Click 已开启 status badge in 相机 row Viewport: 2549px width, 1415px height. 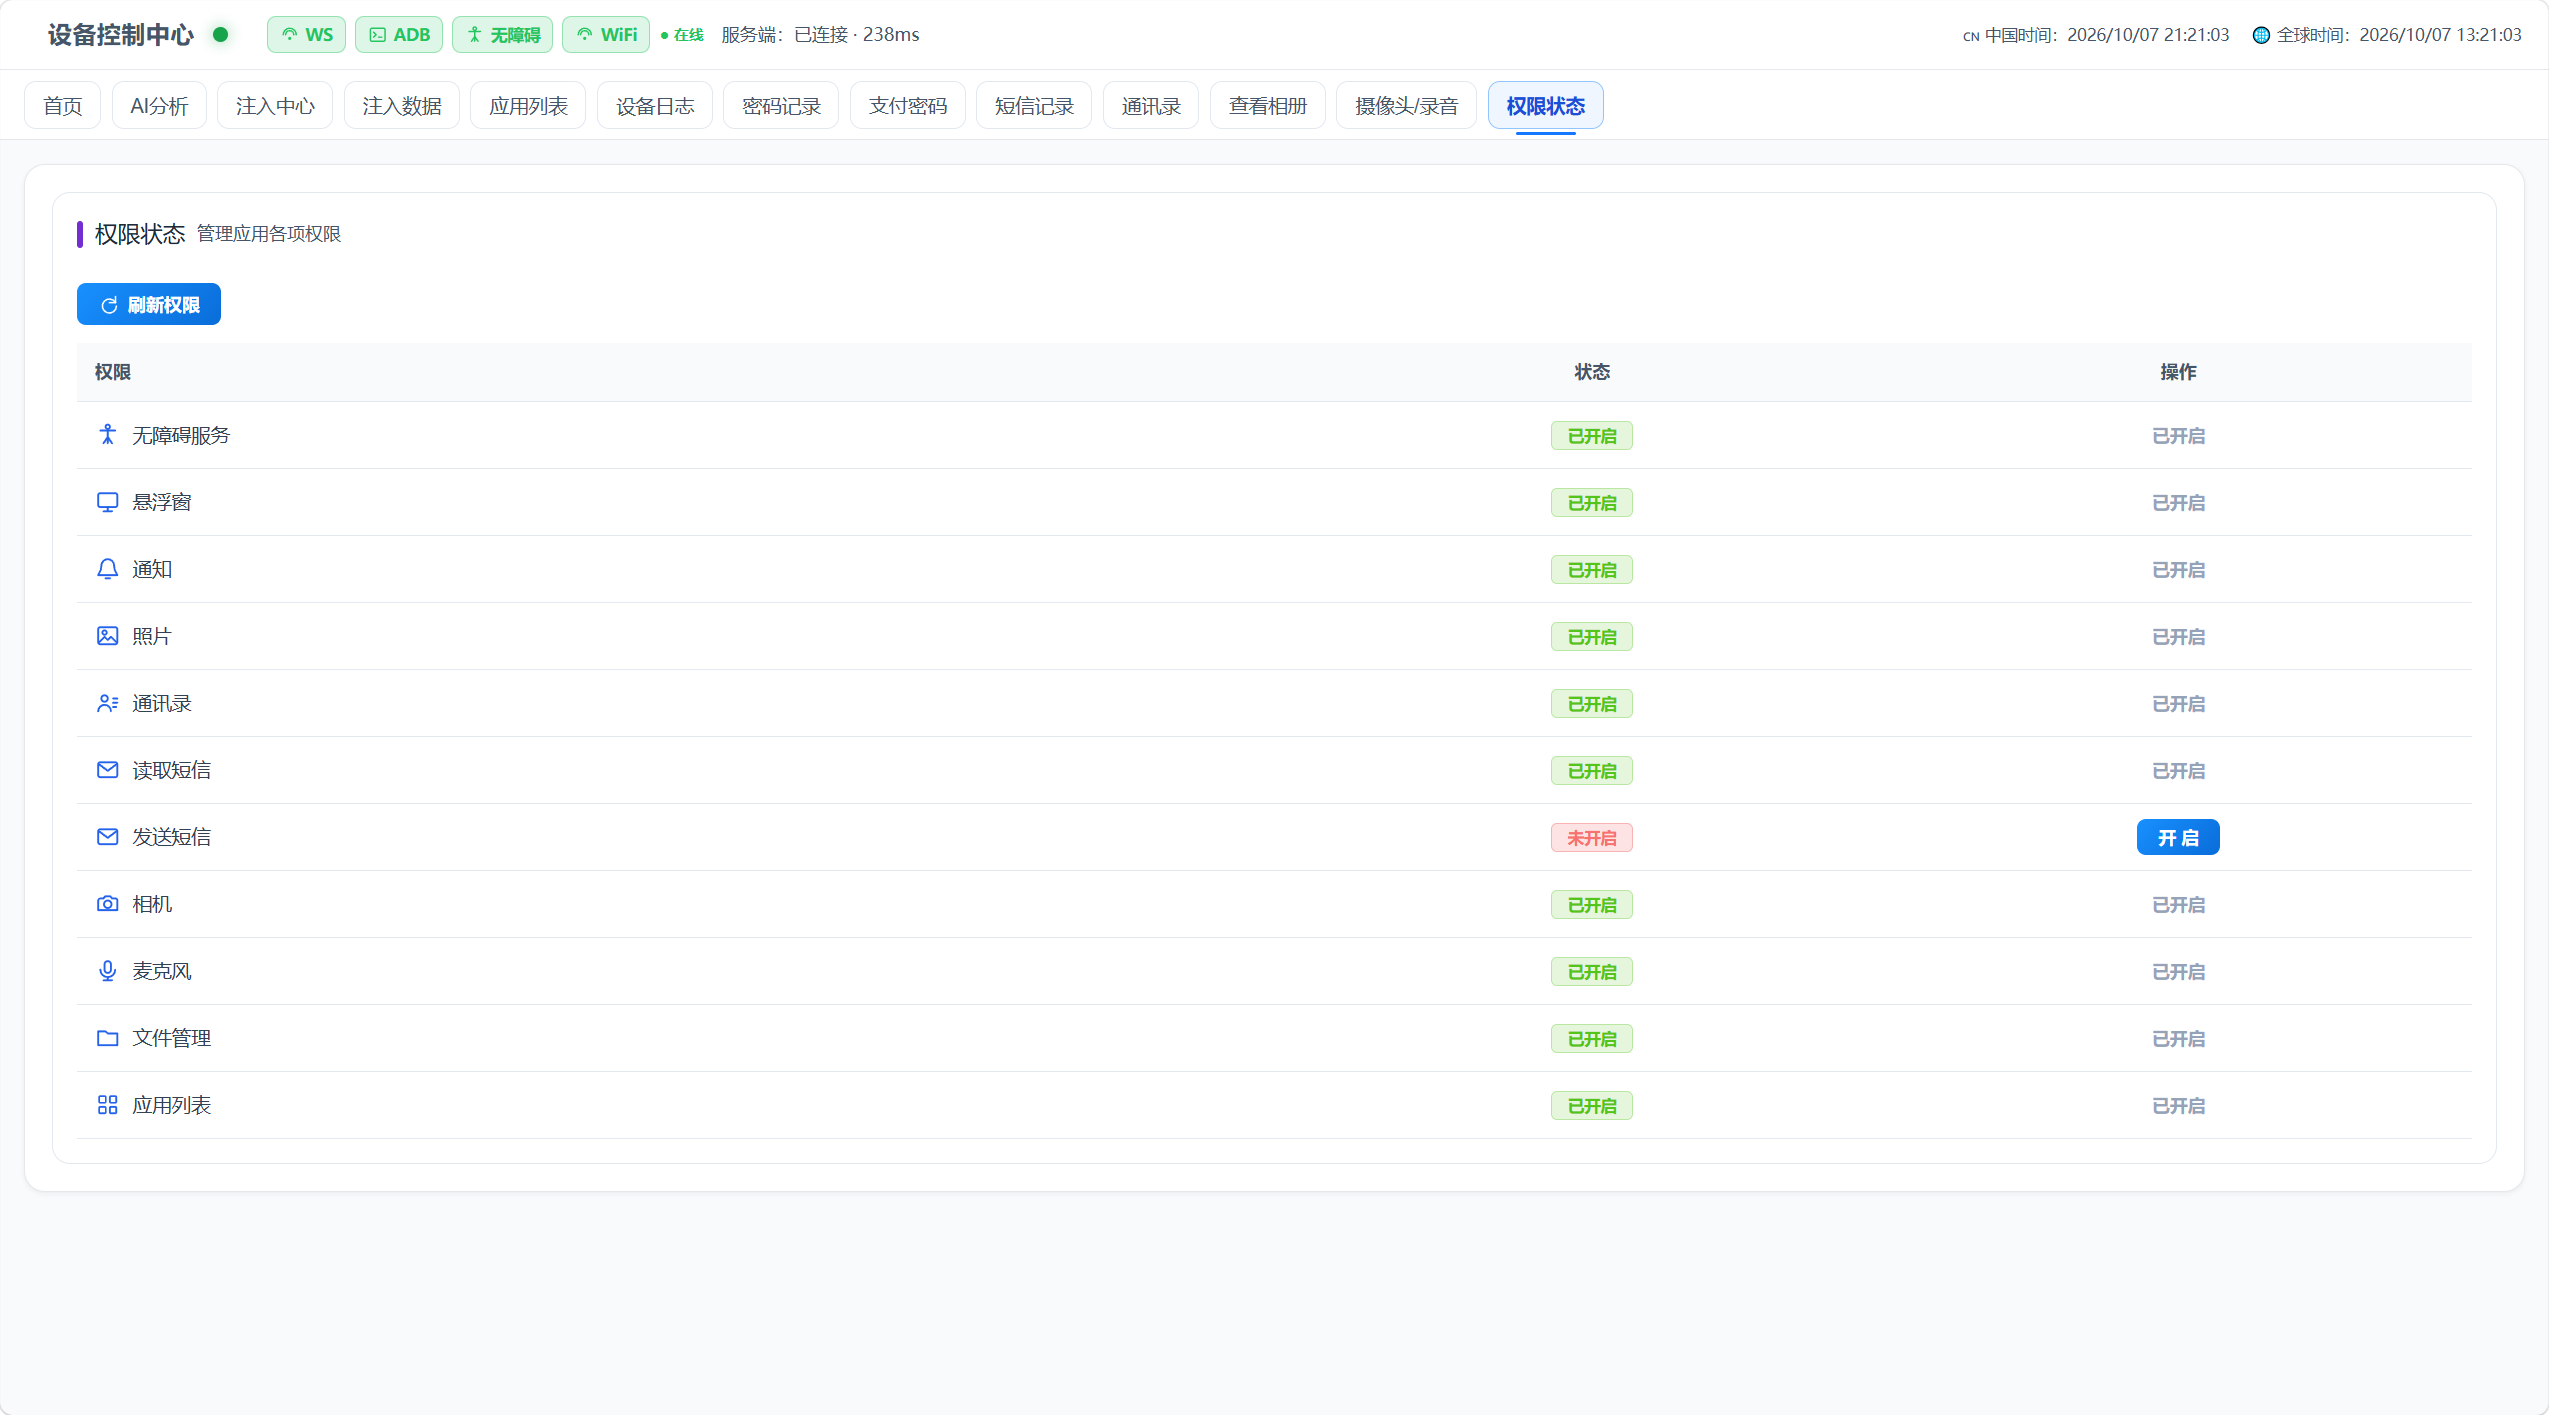pos(1592,904)
